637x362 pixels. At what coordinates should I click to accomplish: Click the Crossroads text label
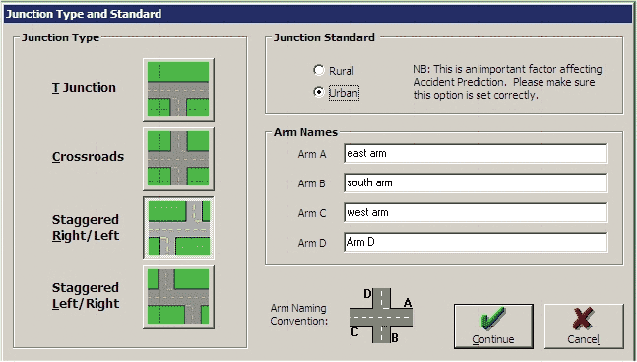coord(88,157)
